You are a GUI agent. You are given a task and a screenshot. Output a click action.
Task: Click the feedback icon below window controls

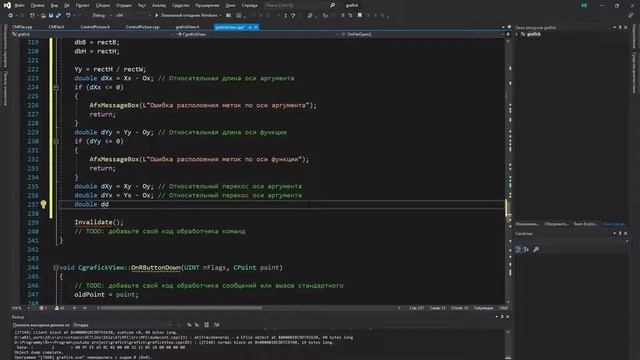tap(630, 16)
